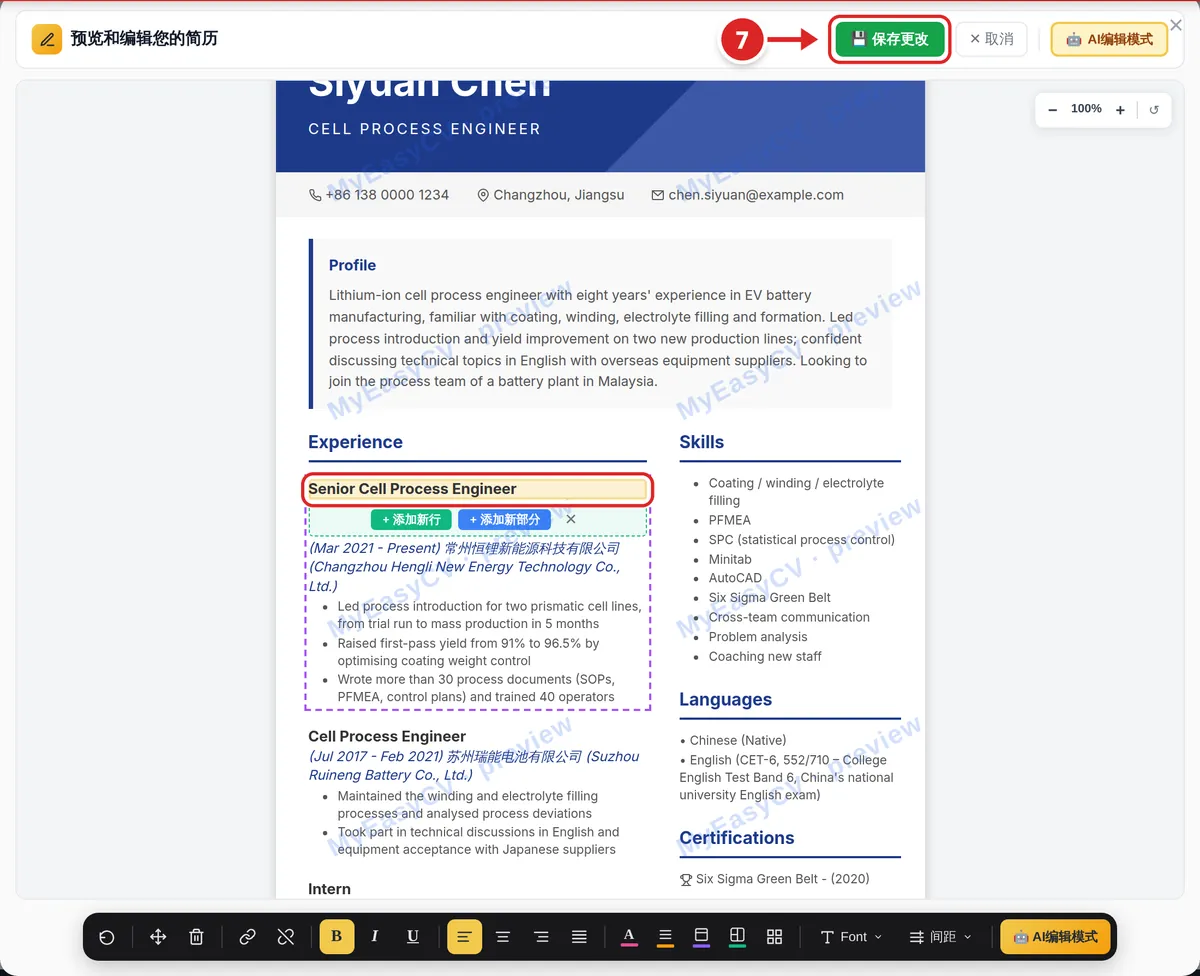Screen dimensions: 1200x976
Task: Open the orange line color option
Action: coord(665,937)
